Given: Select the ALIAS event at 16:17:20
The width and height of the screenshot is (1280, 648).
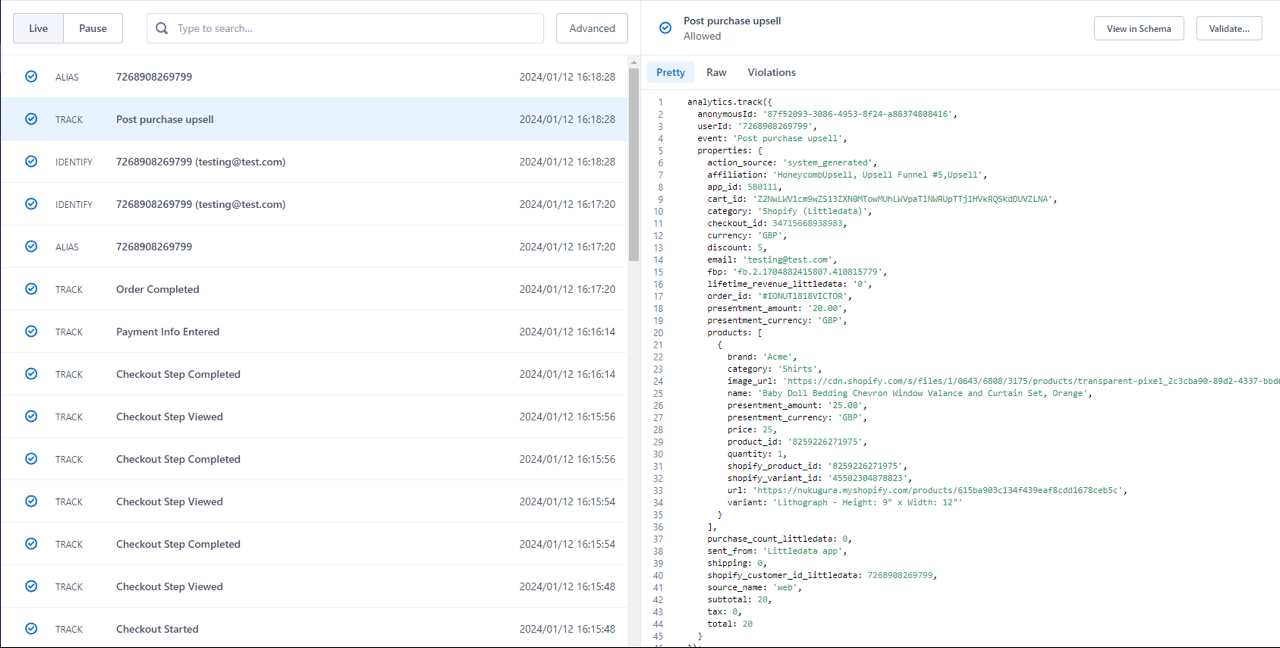Looking at the screenshot, I should click(x=314, y=246).
